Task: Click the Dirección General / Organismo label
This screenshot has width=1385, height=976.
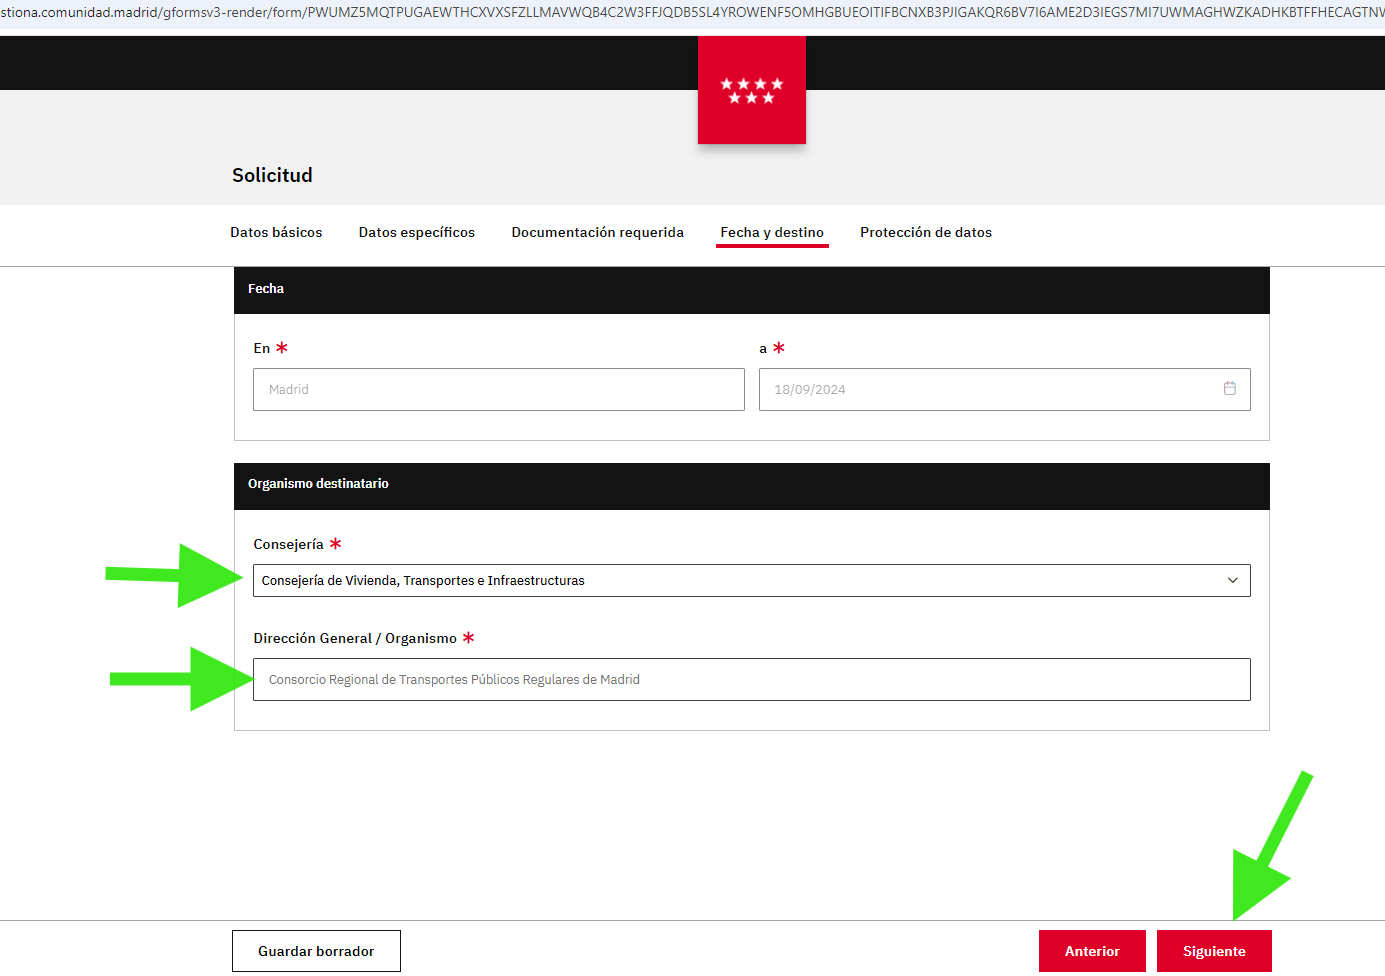Action: [354, 639]
